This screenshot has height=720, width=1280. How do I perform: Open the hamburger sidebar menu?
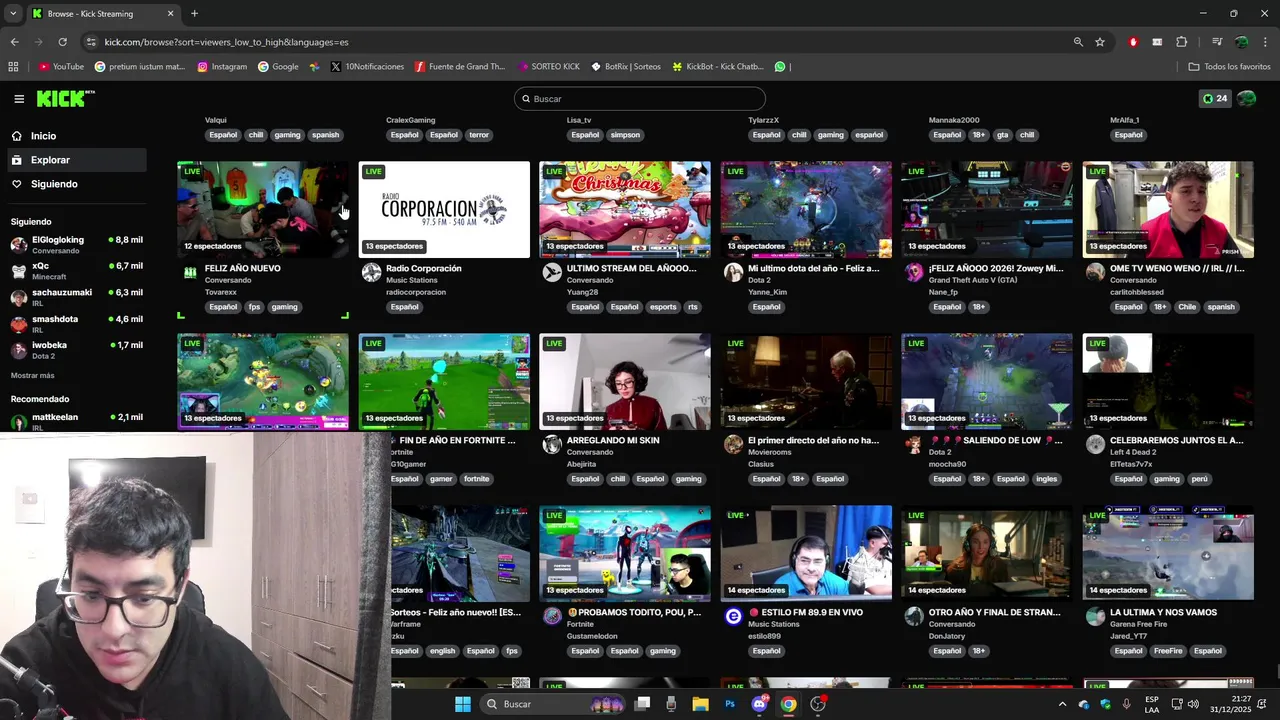click(x=19, y=99)
